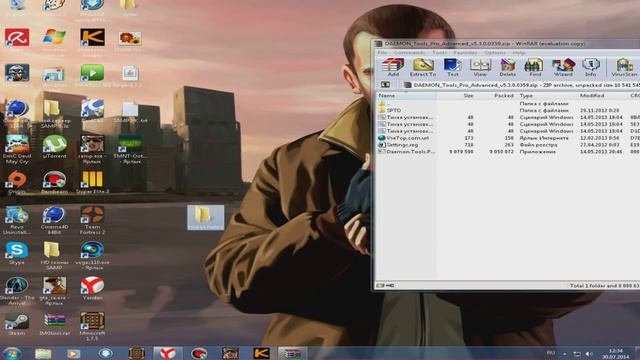Select the SPTD folder in archive list
This screenshot has width=640, height=360.
pyautogui.click(x=393, y=110)
